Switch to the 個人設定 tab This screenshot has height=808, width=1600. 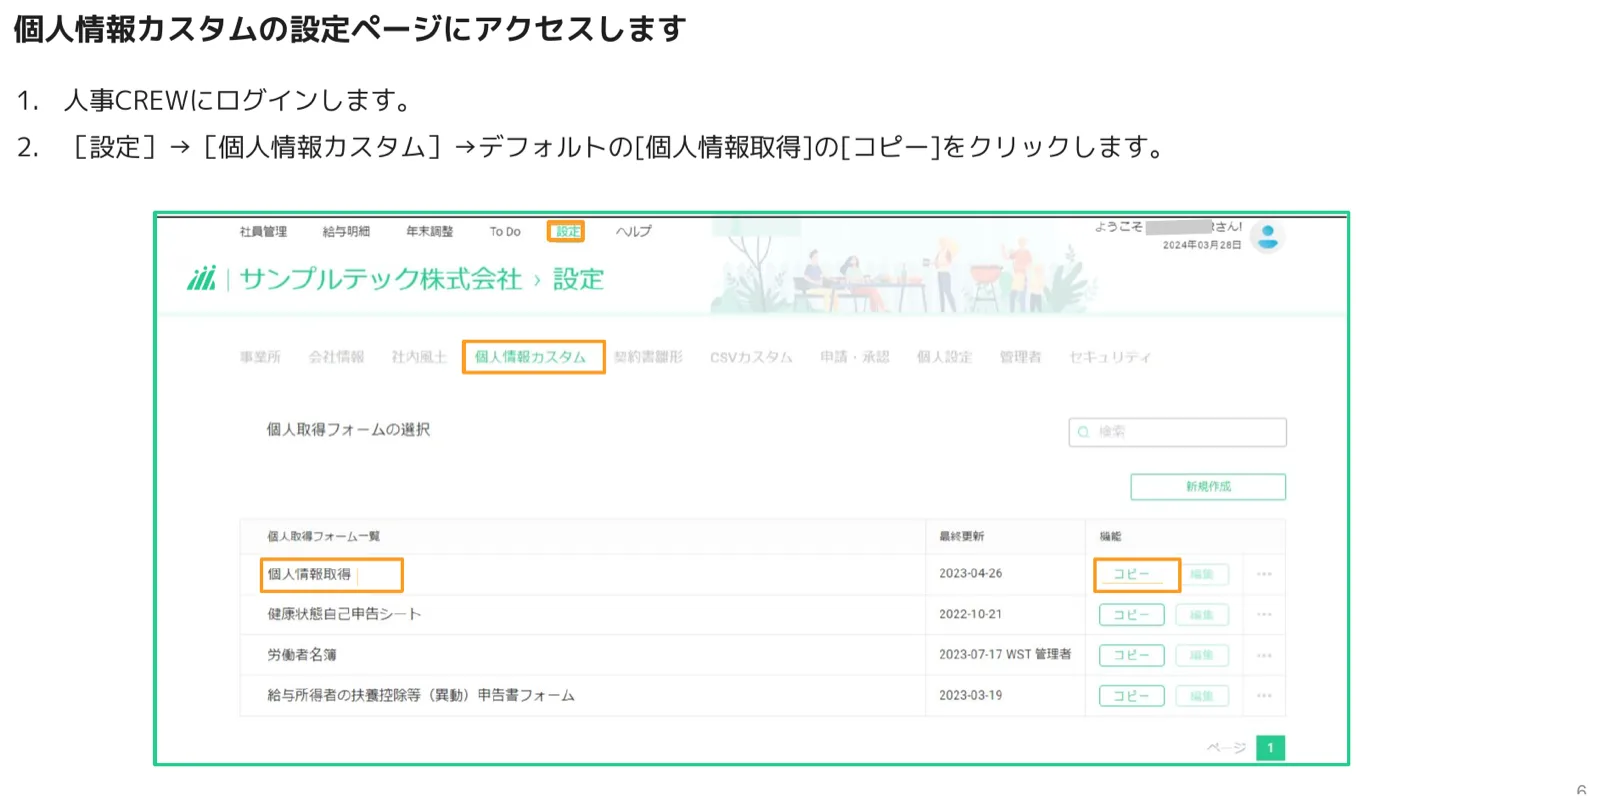(944, 357)
